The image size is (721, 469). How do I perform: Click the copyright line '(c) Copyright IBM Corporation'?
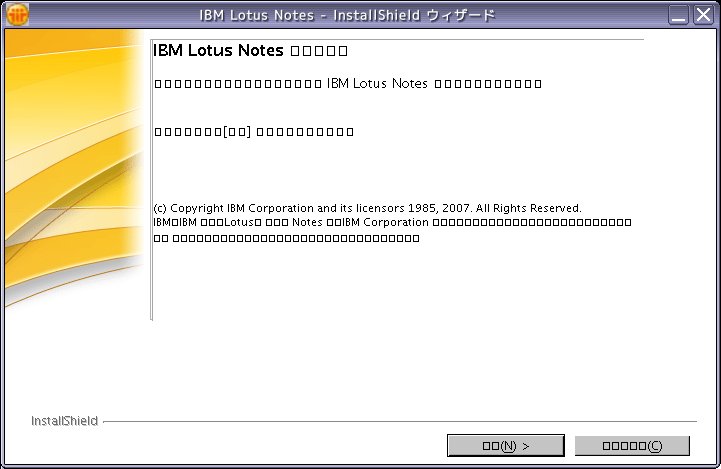[x=367, y=208]
